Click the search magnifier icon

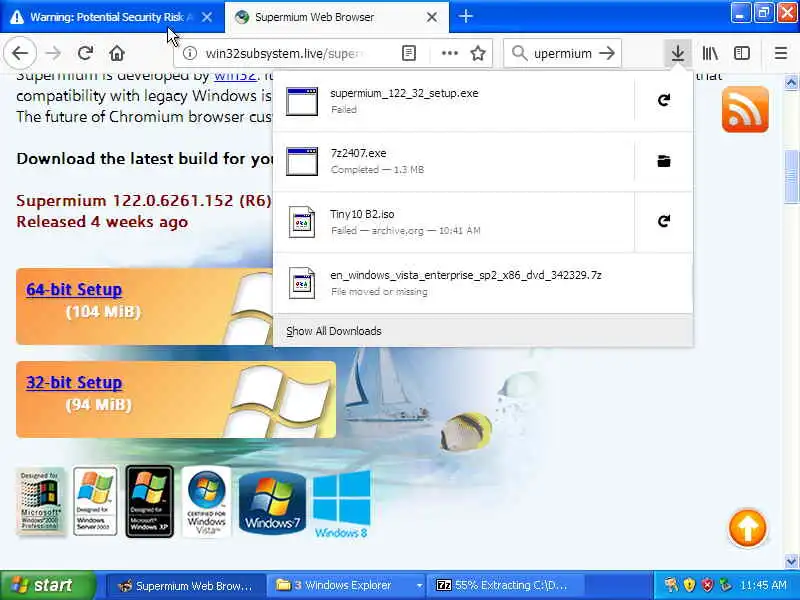(x=519, y=53)
